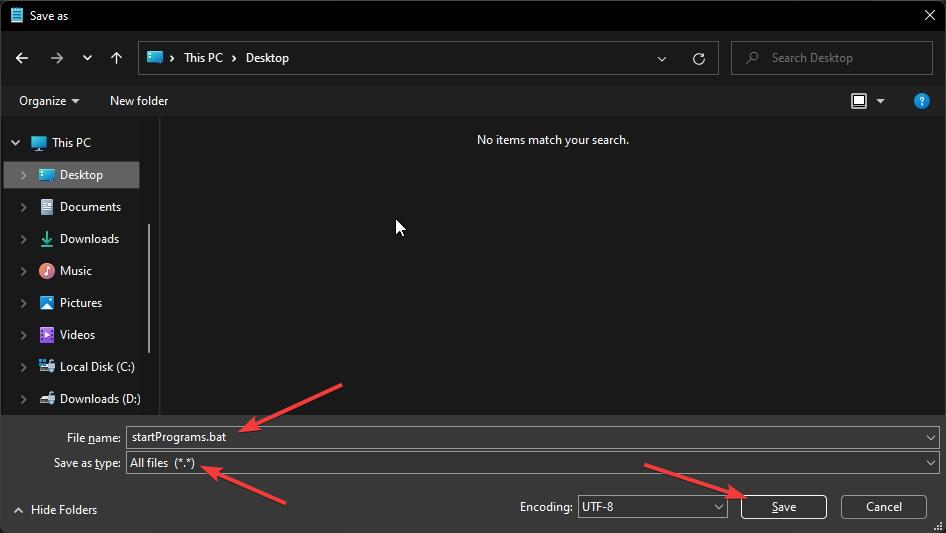Click the Back navigation arrow
Viewport: 946px width, 533px height.
[x=22, y=58]
